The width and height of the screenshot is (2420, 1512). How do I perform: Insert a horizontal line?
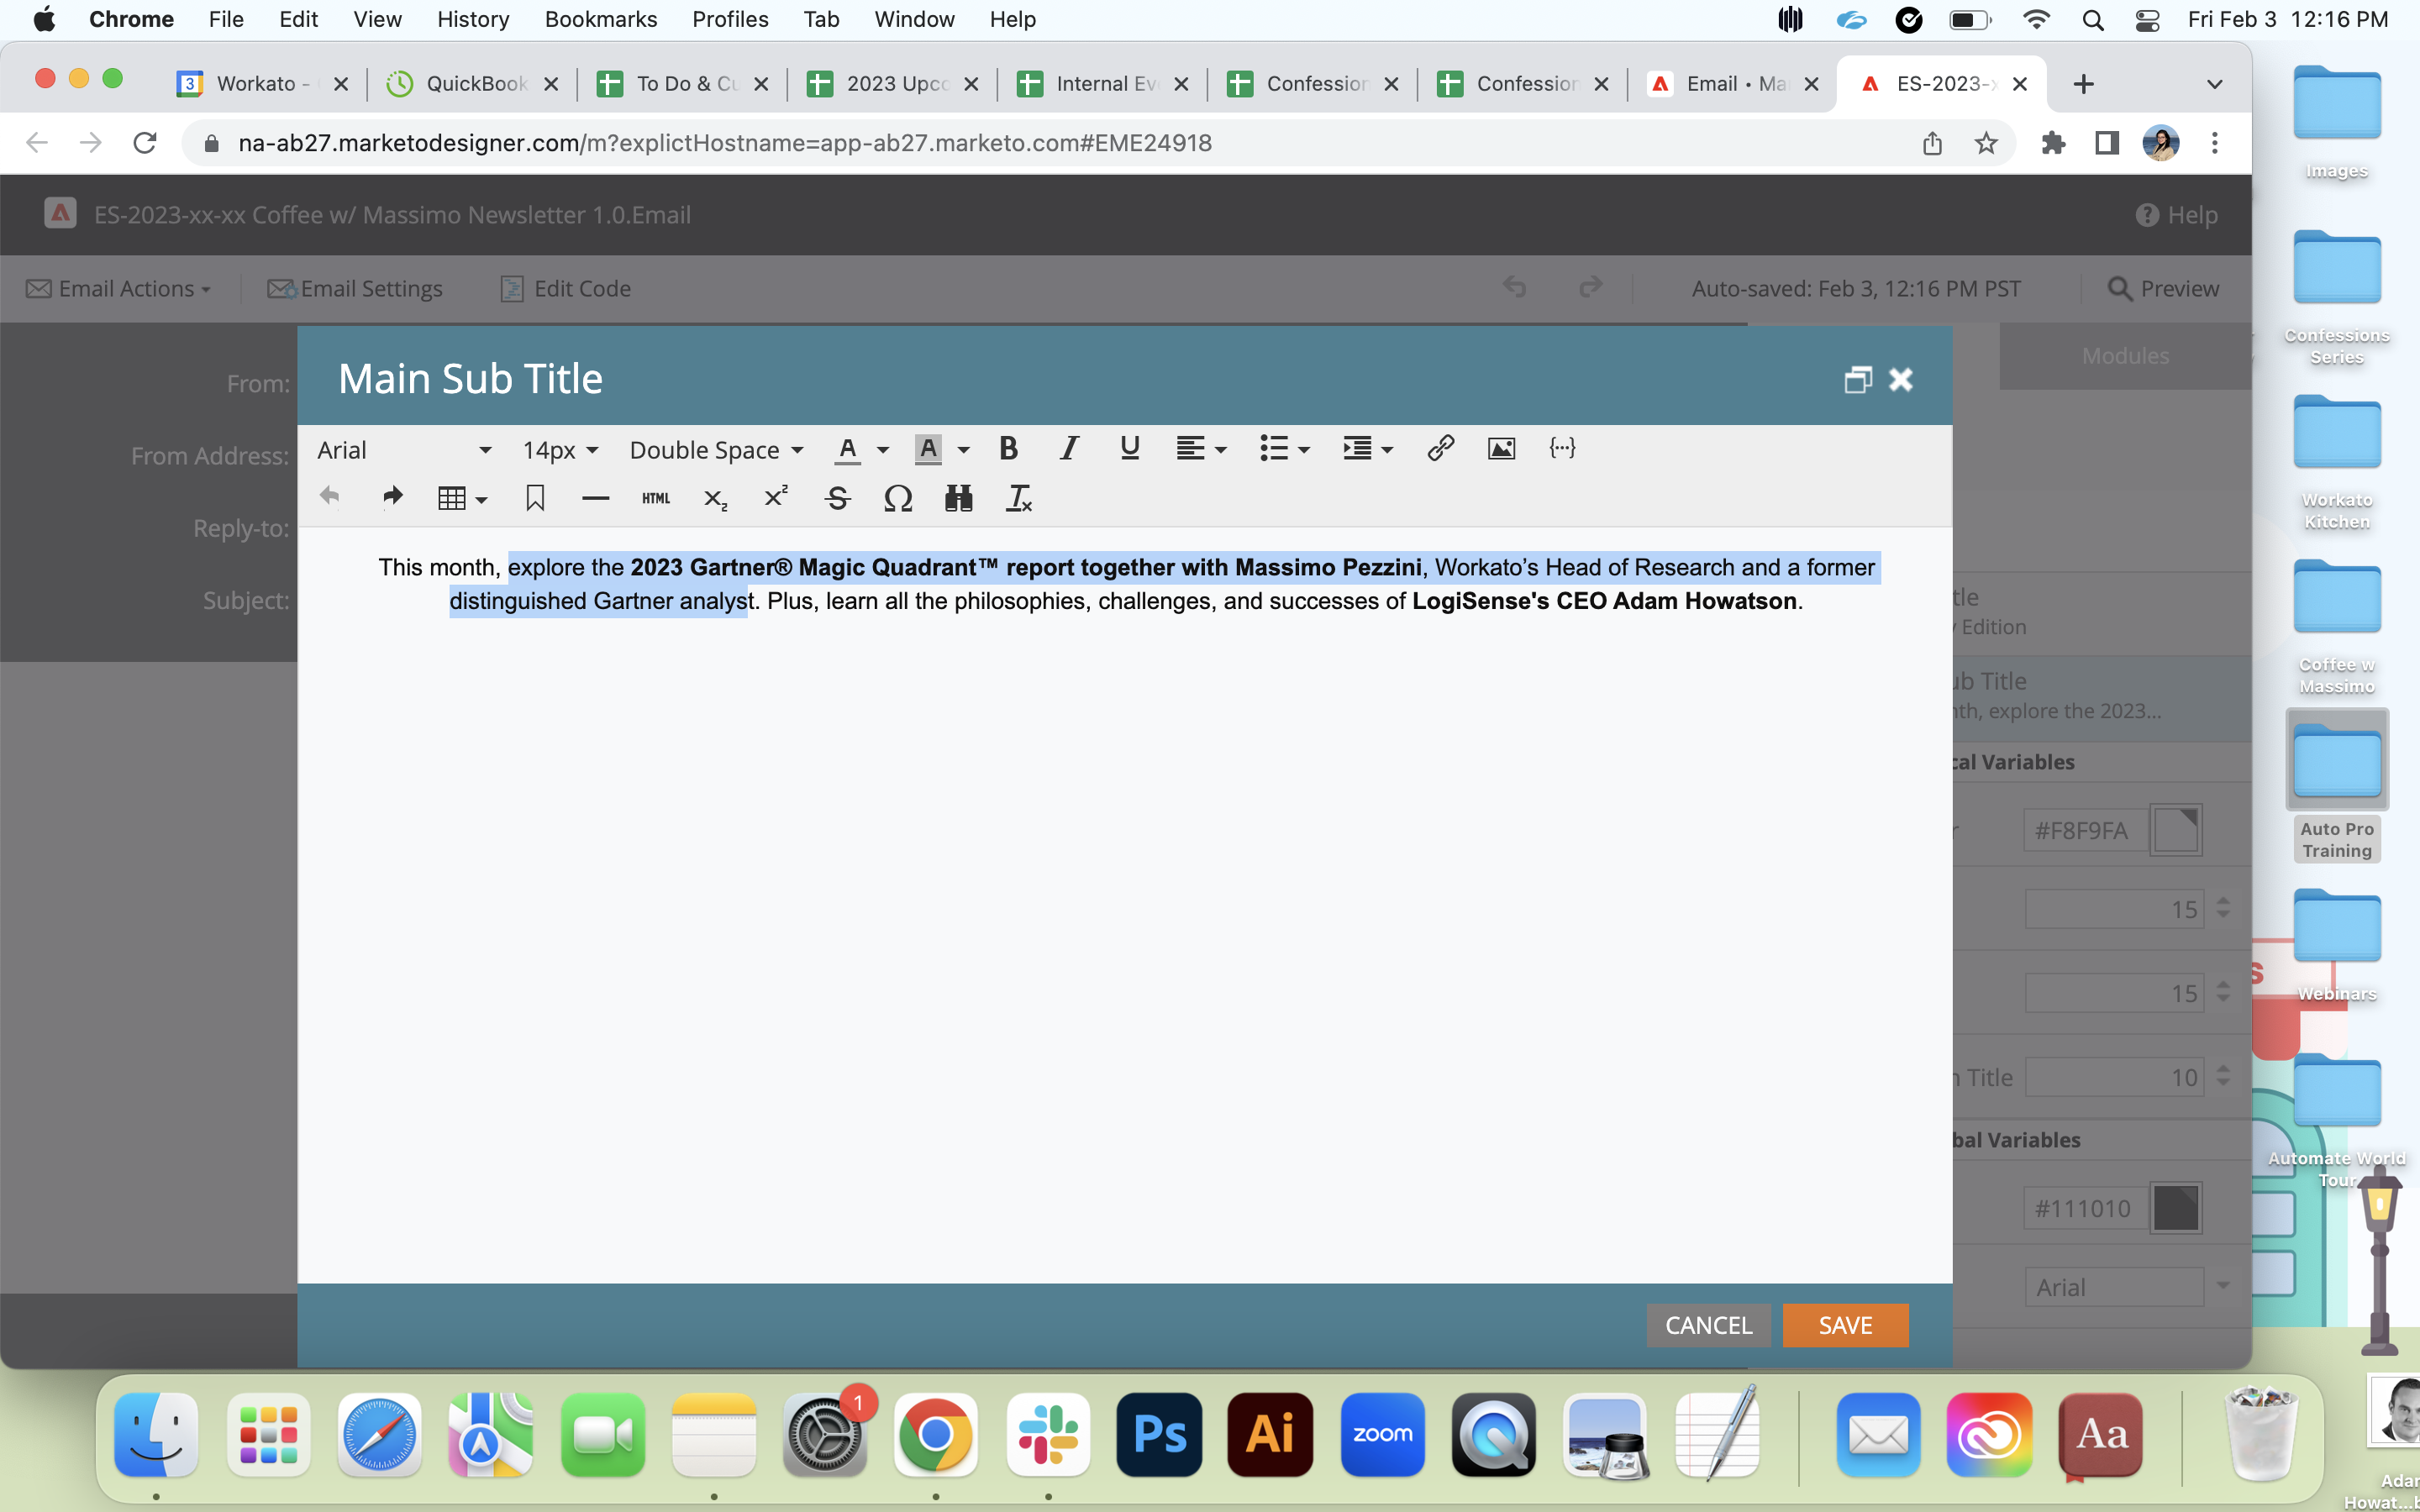(x=595, y=498)
